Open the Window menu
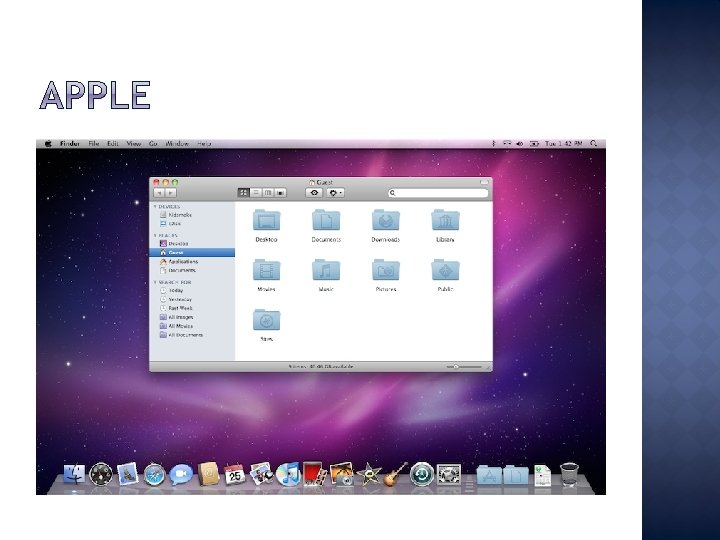 coord(177,144)
